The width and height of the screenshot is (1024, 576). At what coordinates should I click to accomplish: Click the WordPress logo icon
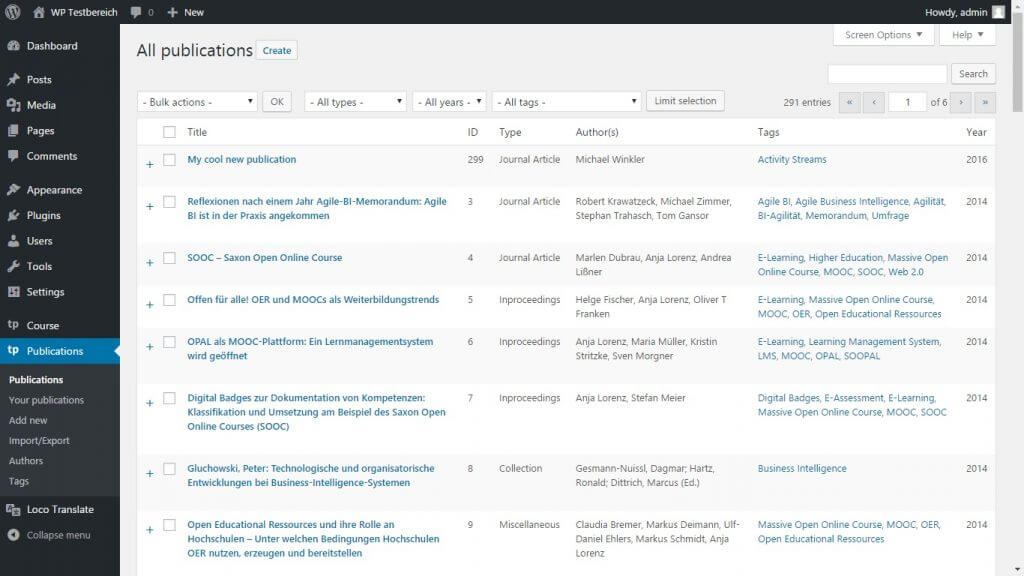pos(13,12)
